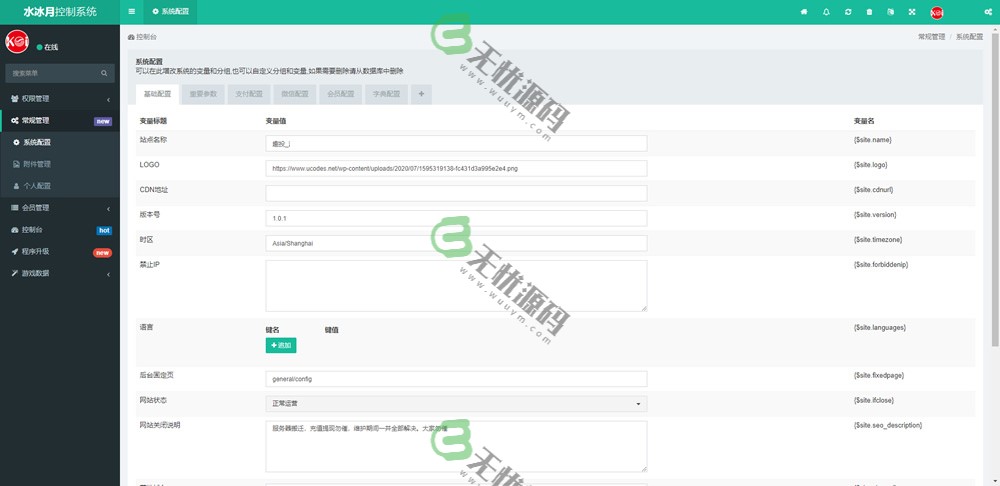Enter fullscreen with the expand icon

911,12
